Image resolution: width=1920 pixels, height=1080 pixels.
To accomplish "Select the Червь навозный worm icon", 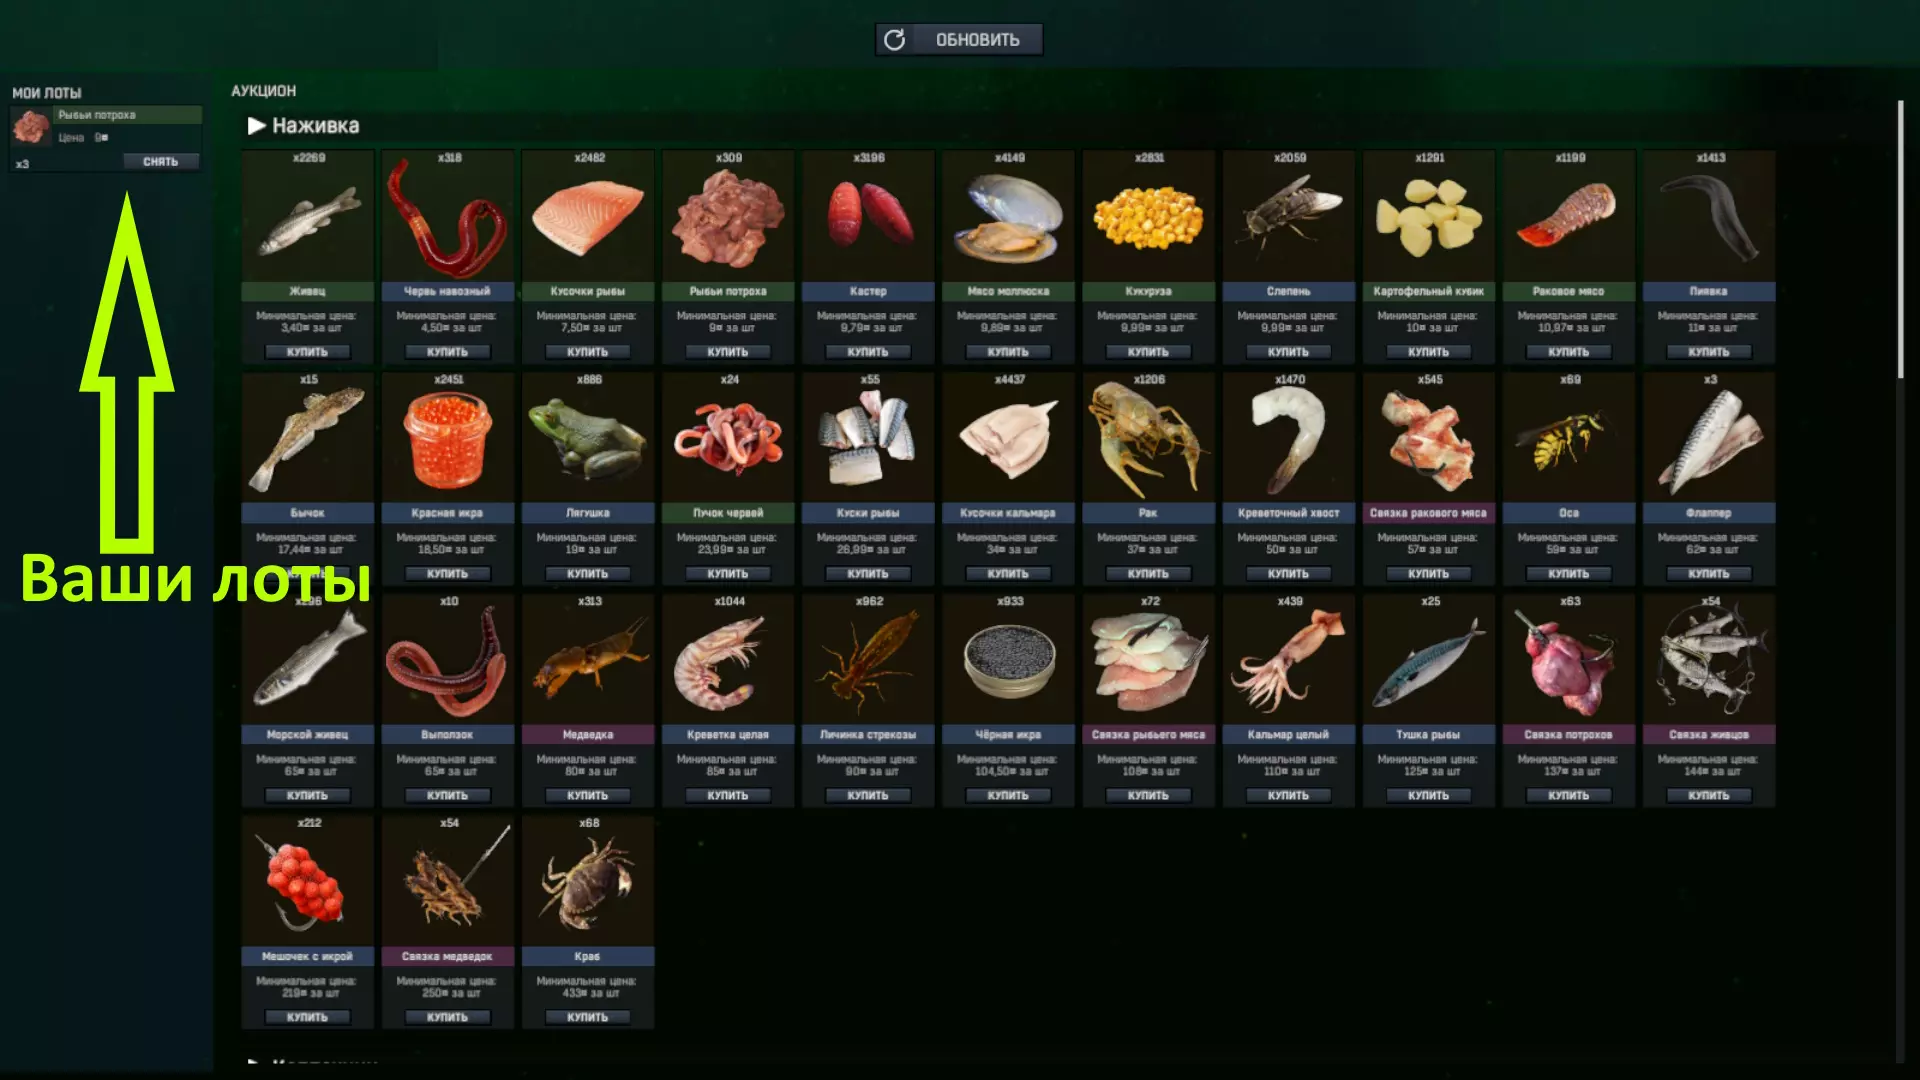I will 446,219.
